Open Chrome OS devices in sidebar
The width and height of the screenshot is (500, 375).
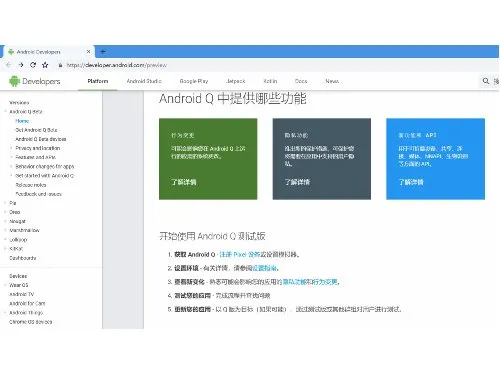(31, 322)
